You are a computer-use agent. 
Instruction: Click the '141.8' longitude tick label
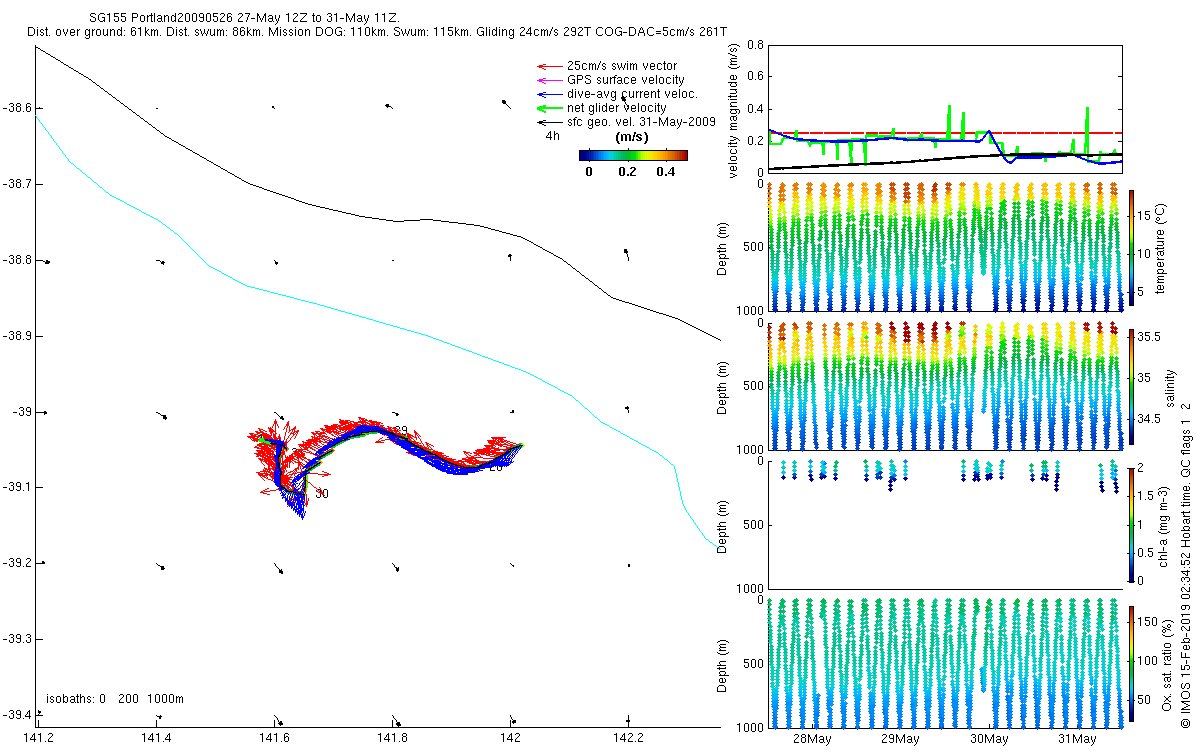[x=392, y=738]
